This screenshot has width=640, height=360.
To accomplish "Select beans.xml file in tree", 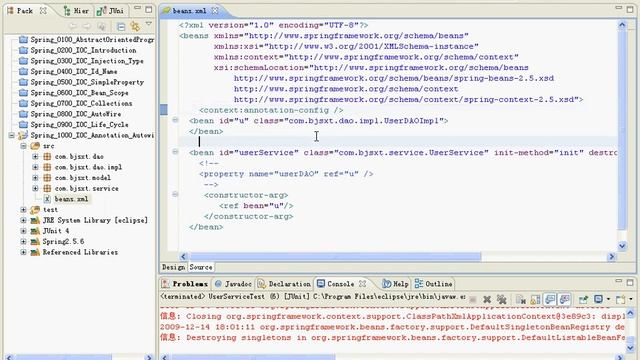I will pos(71,199).
